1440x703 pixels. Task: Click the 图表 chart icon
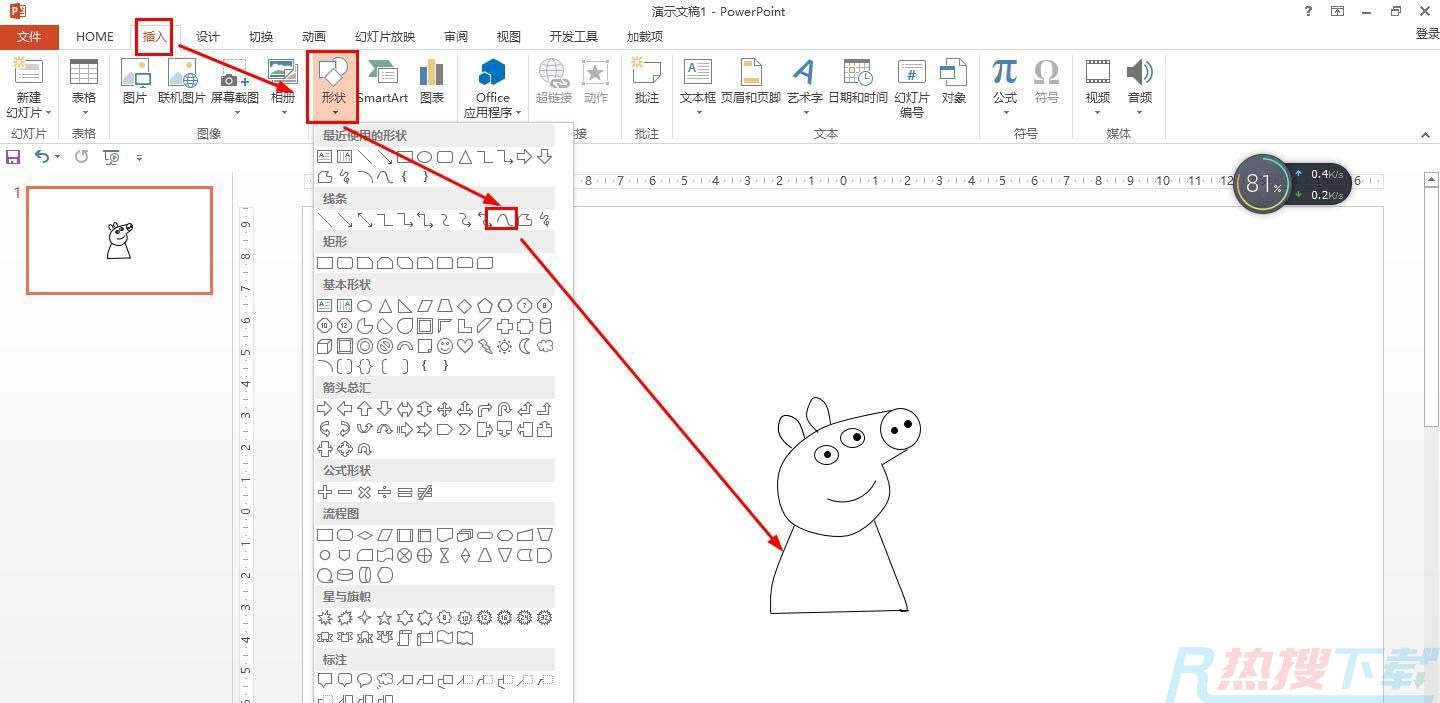tap(432, 81)
